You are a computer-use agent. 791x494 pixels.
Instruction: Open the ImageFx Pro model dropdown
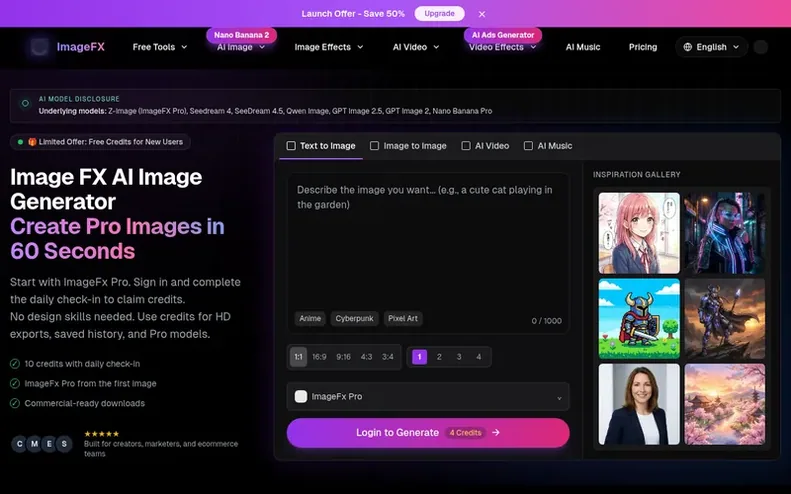[428, 397]
